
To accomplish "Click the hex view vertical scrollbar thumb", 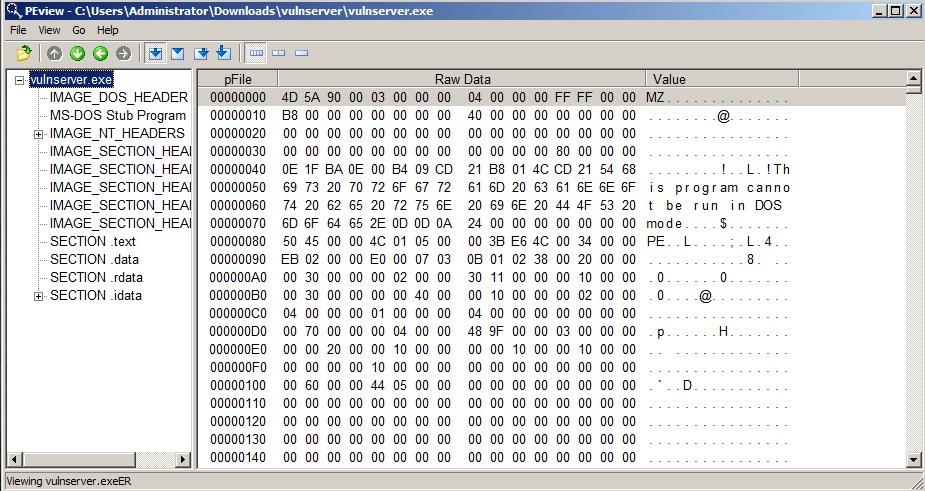I will click(913, 90).
